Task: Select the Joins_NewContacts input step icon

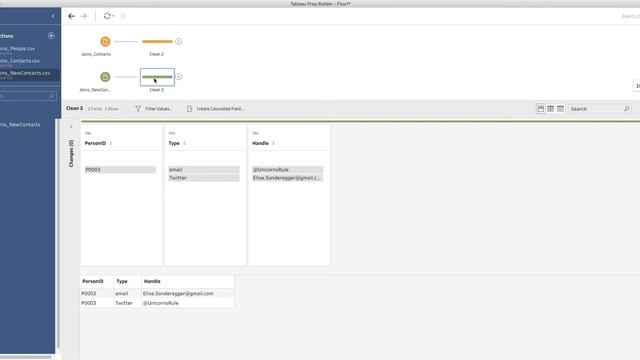Action: [105, 77]
